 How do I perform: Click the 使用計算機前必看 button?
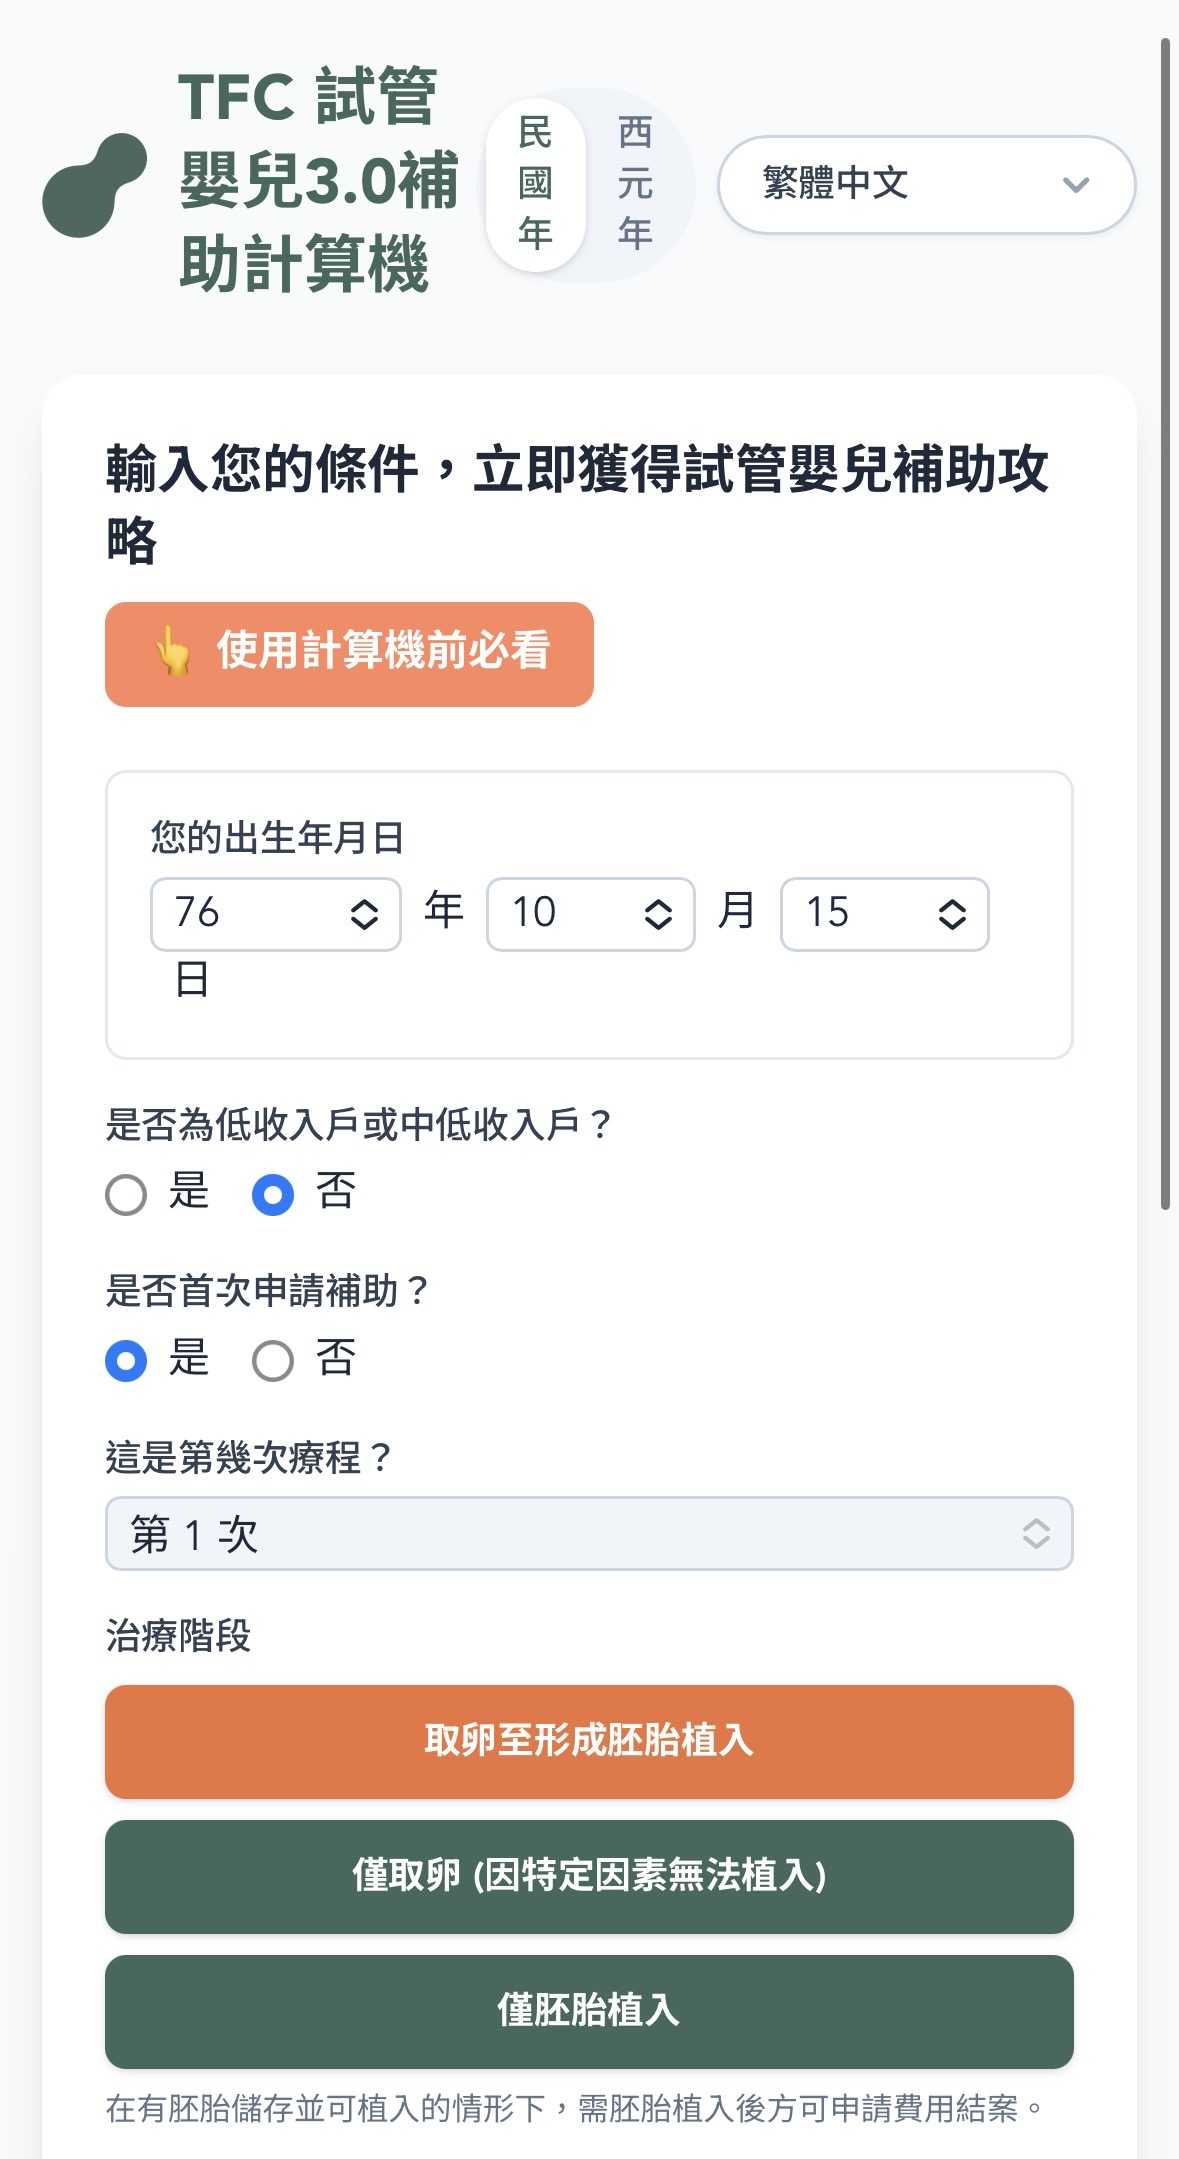click(x=349, y=654)
